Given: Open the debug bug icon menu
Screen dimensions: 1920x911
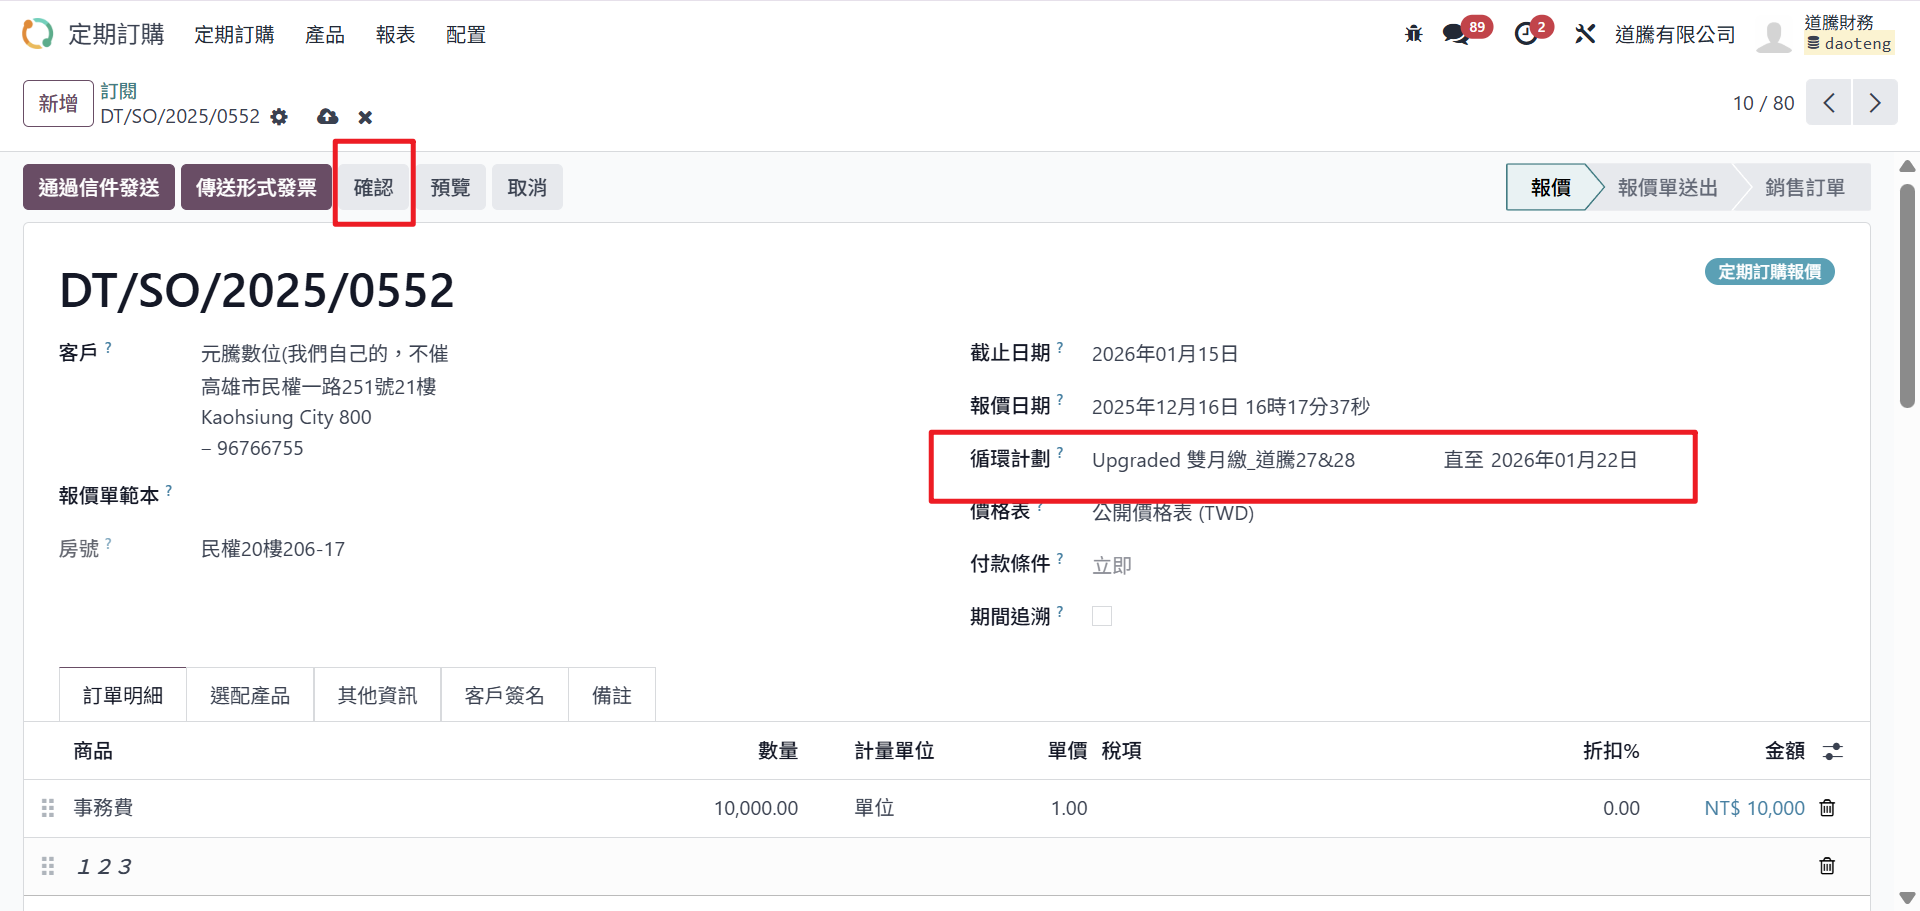Looking at the screenshot, I should click(x=1413, y=34).
